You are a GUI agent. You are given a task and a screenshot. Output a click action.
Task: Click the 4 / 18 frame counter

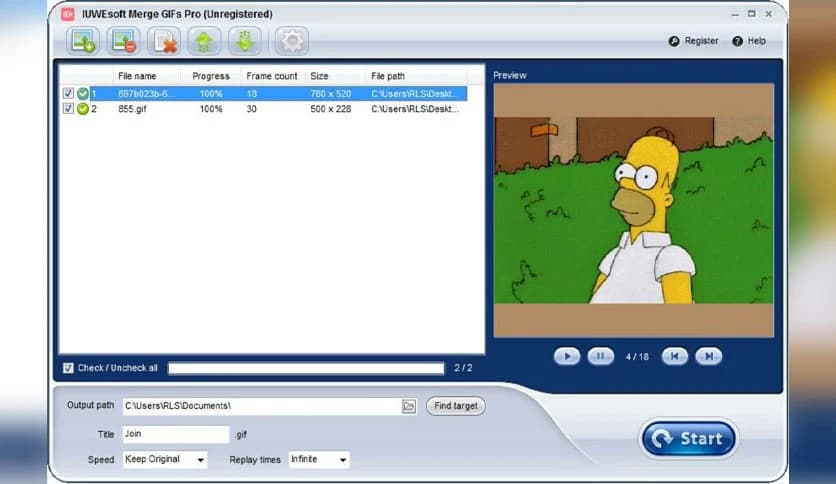tap(637, 357)
